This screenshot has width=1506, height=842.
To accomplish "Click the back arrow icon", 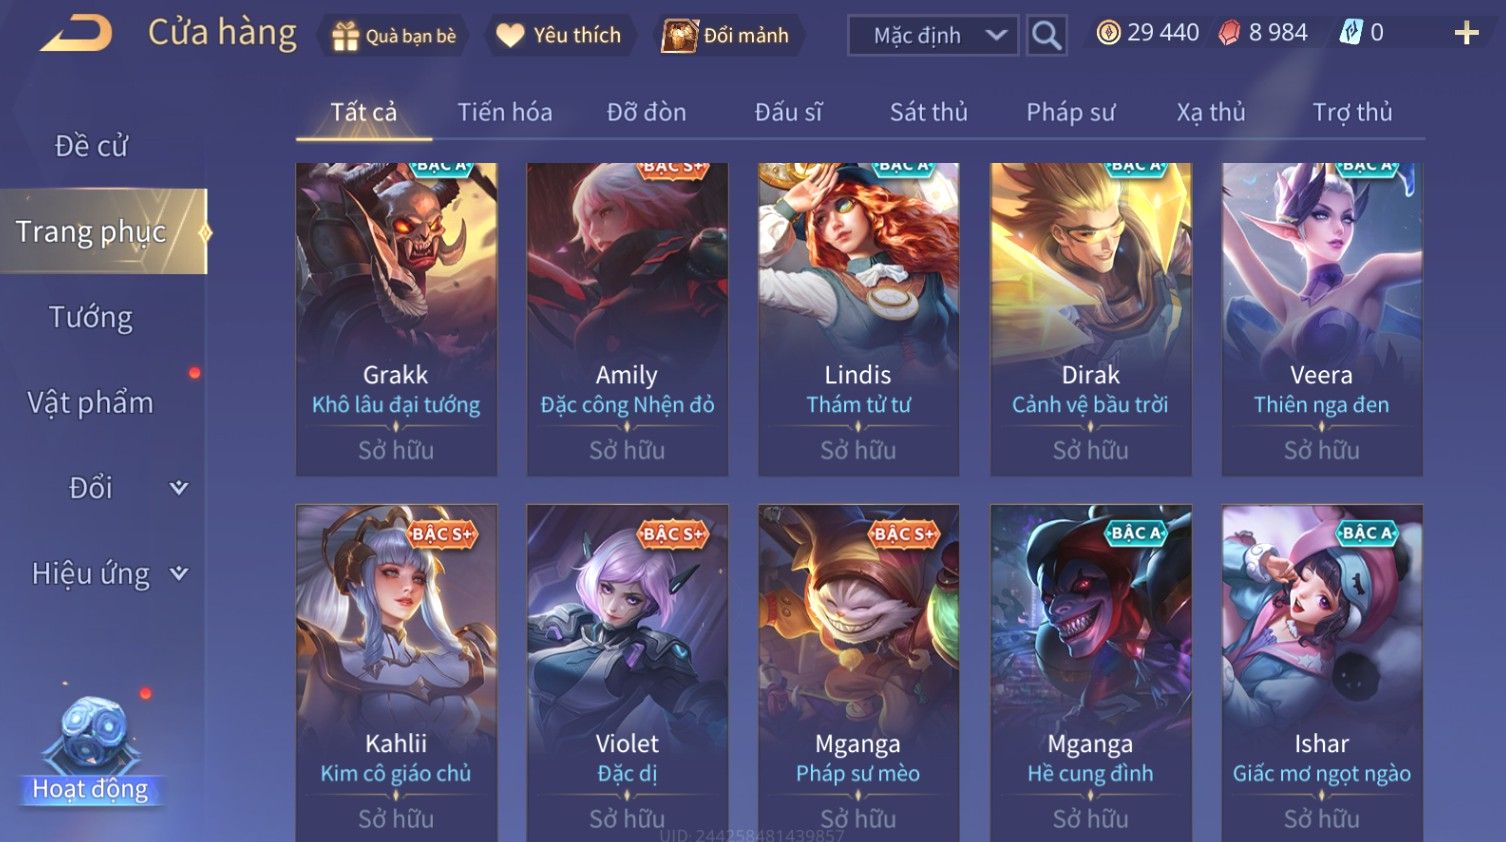I will (76, 34).
